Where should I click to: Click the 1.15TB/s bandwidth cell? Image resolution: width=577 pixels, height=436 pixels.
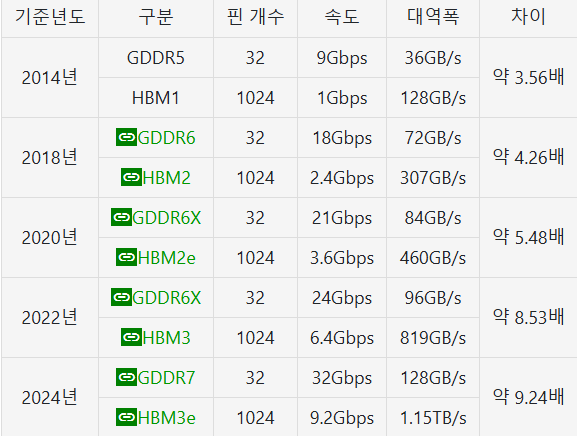point(433,417)
